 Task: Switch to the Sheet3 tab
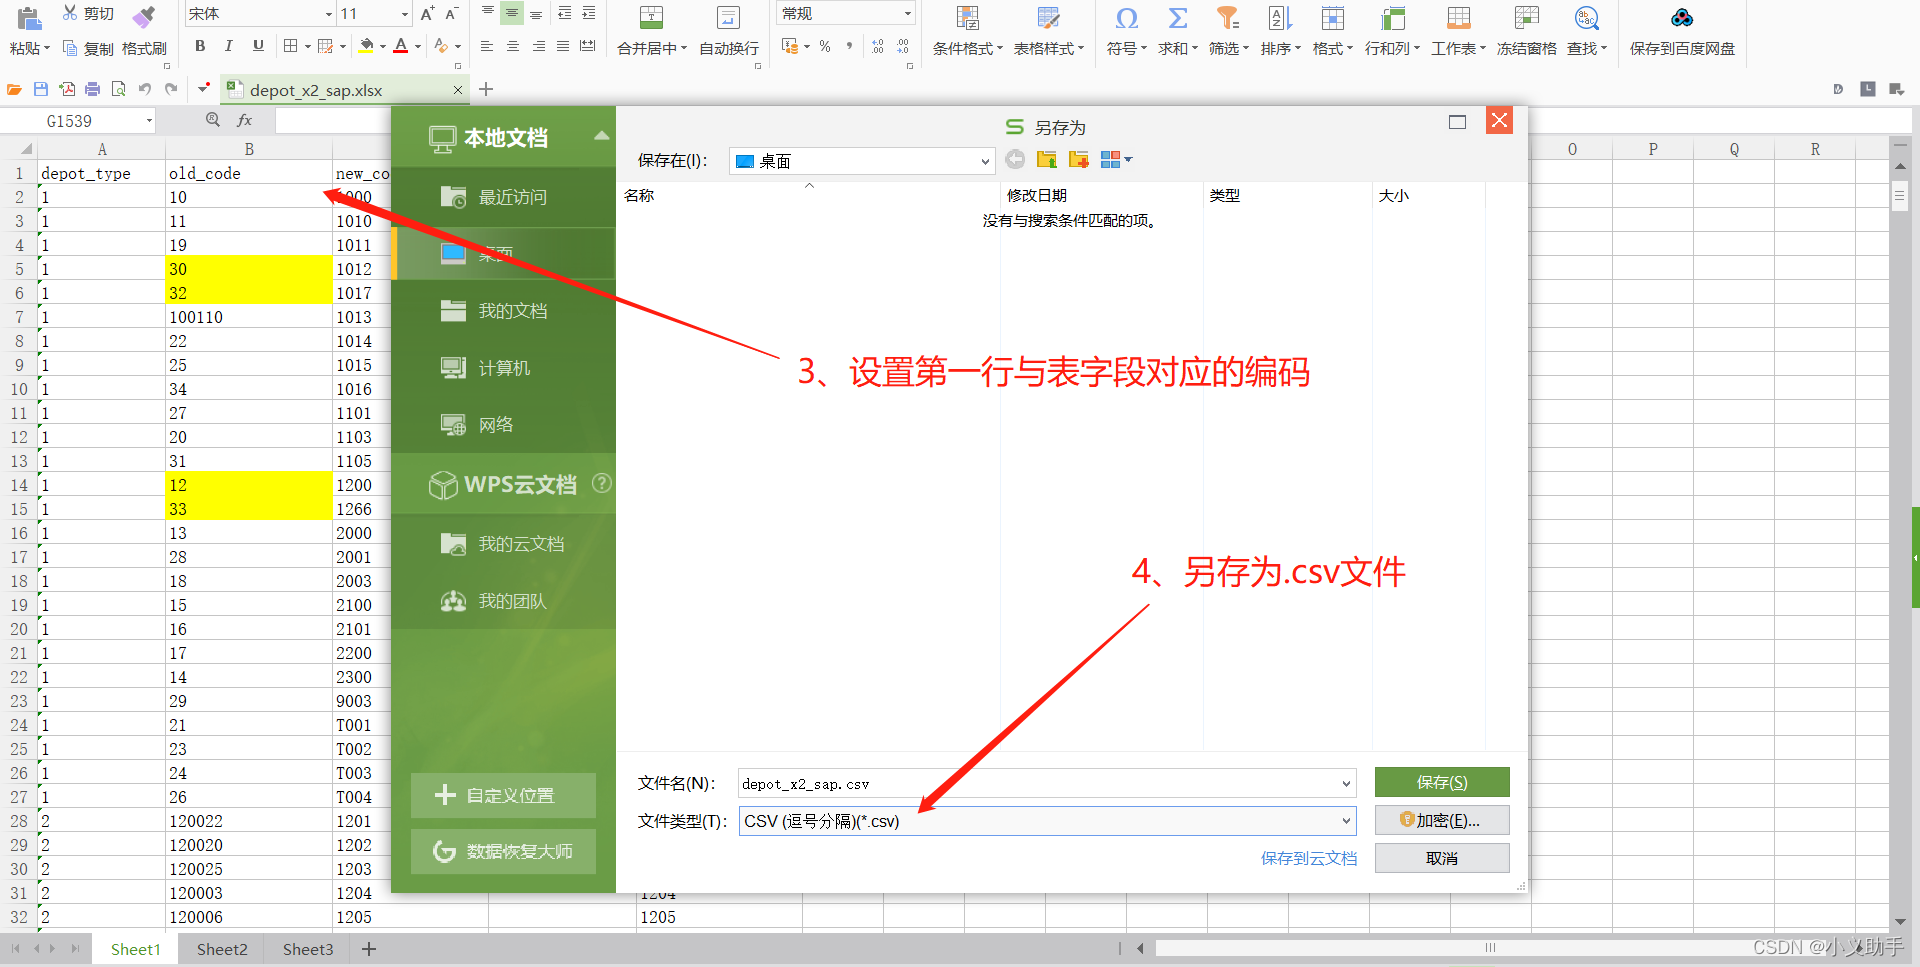(x=308, y=949)
